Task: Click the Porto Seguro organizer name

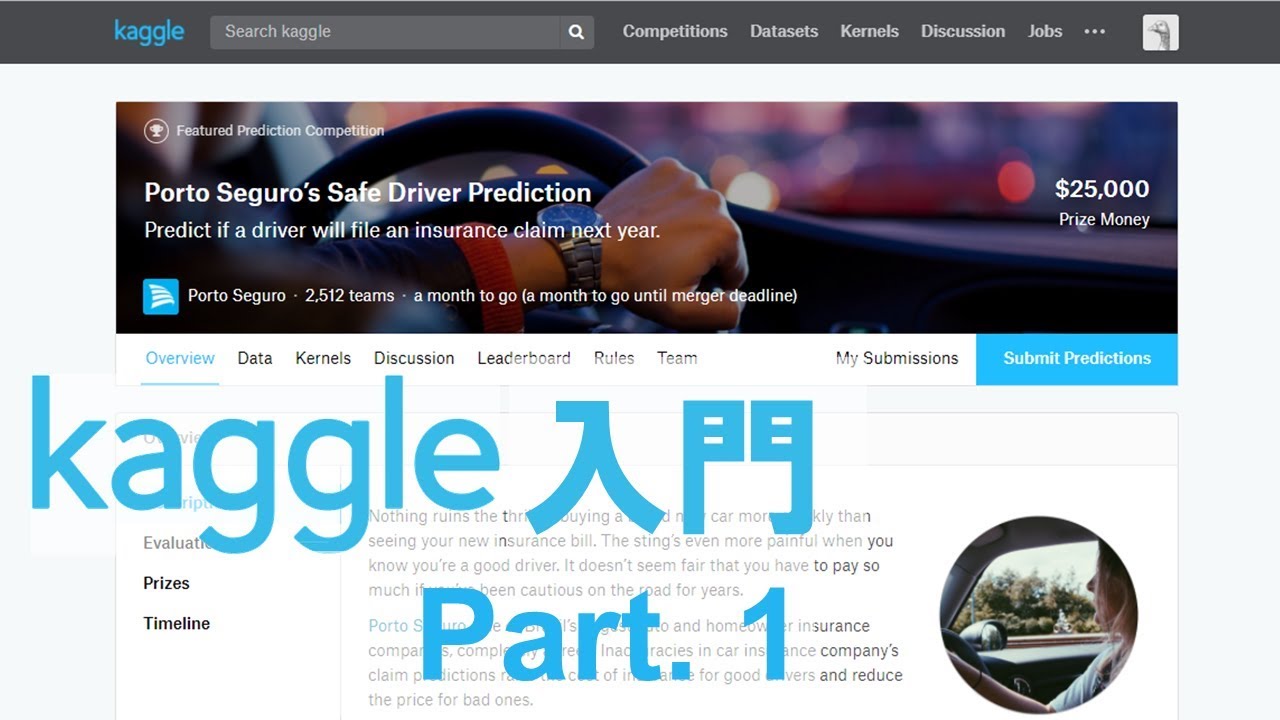Action: 237,296
